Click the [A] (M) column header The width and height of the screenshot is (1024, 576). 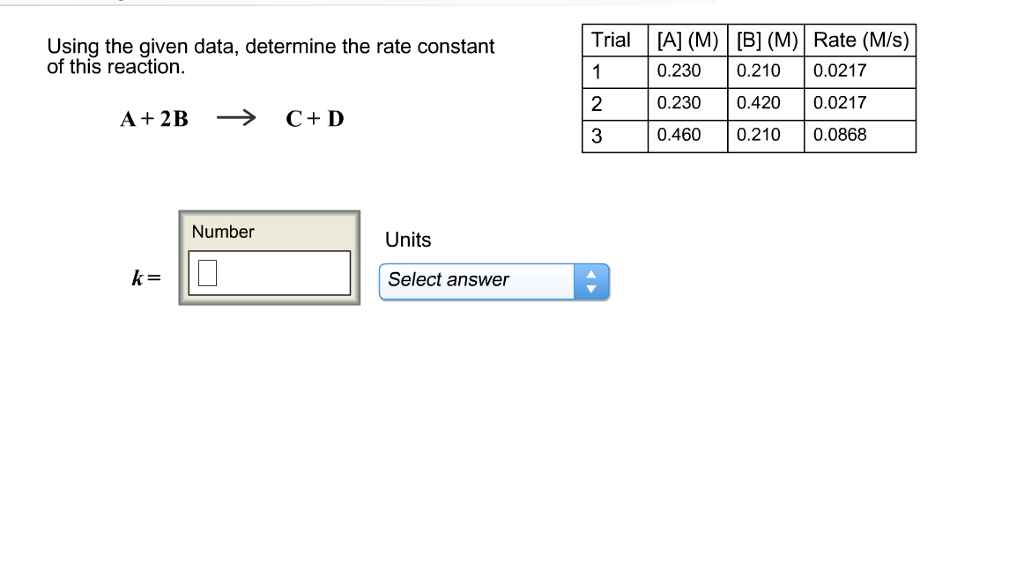687,40
